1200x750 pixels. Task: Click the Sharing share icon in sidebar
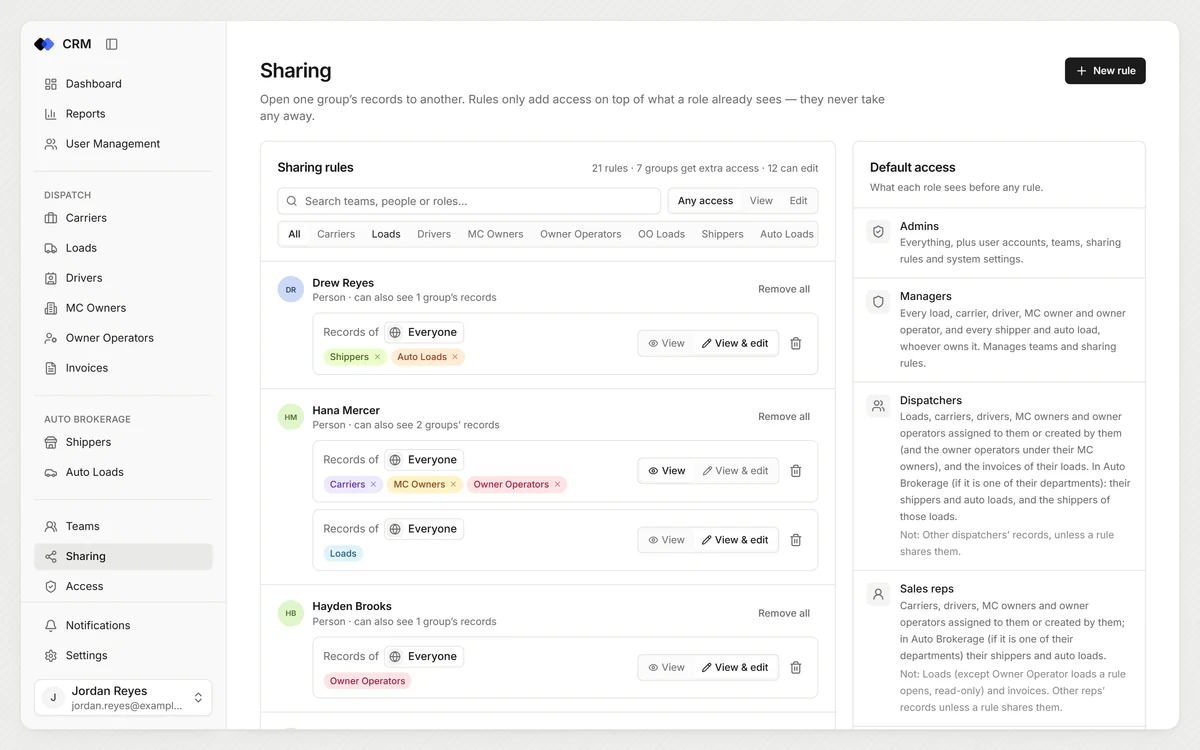51,556
